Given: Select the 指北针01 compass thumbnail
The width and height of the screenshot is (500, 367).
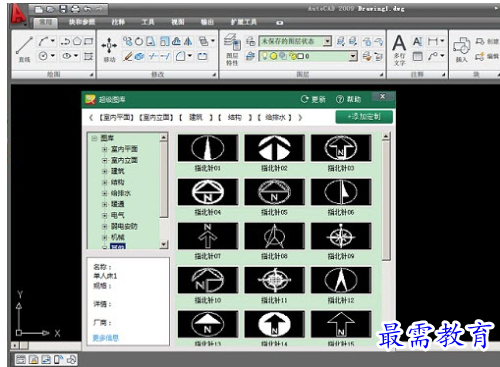Looking at the screenshot, I should [208, 148].
